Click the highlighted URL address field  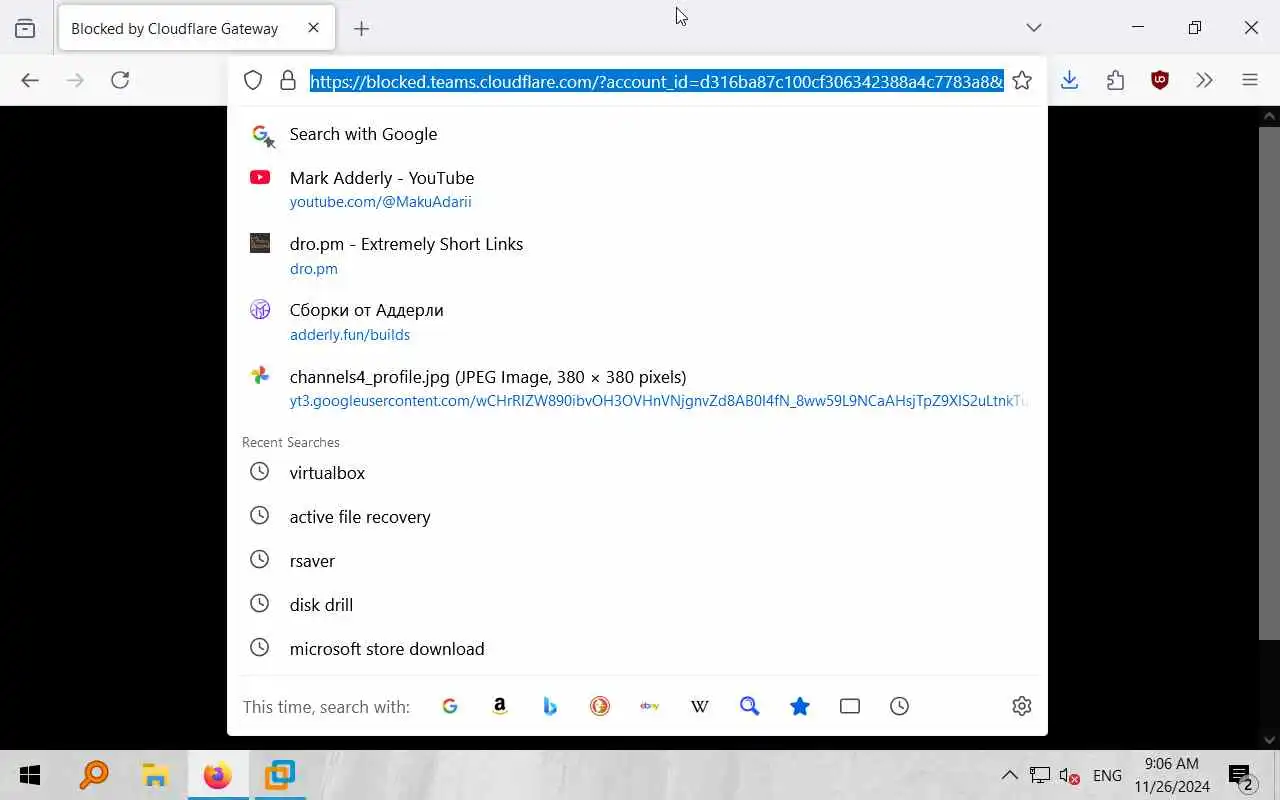[656, 81]
